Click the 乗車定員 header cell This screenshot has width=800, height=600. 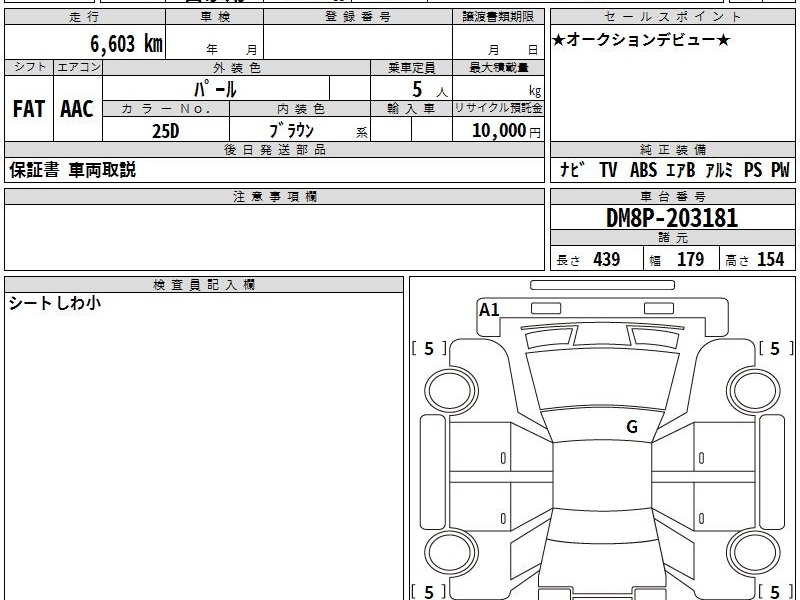(411, 67)
